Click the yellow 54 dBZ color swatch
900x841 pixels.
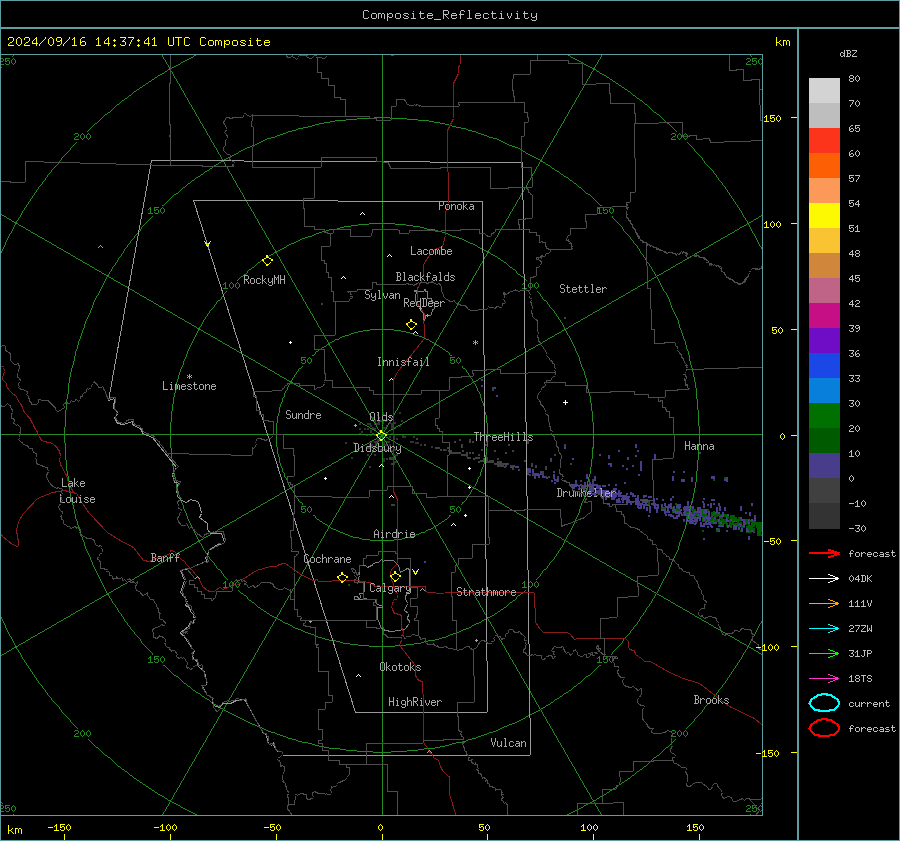tap(824, 215)
